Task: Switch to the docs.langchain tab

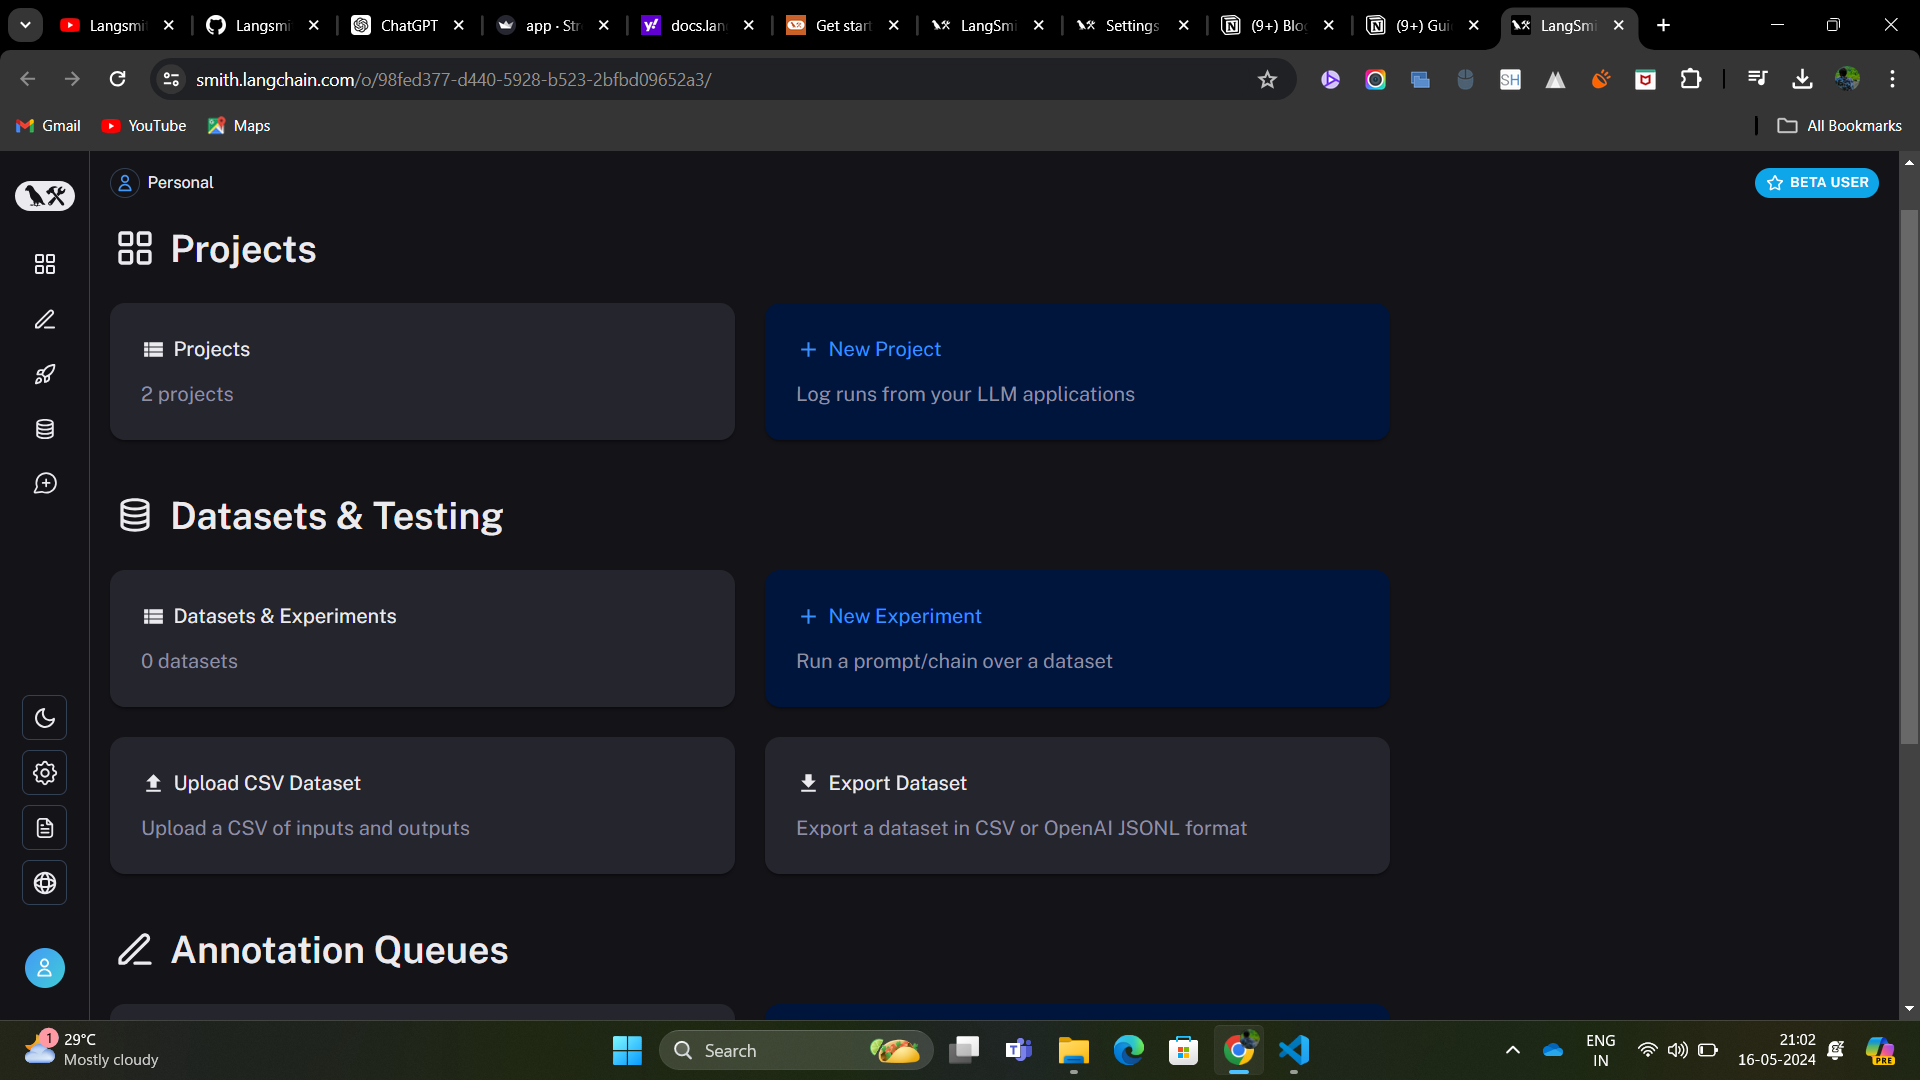Action: point(698,26)
